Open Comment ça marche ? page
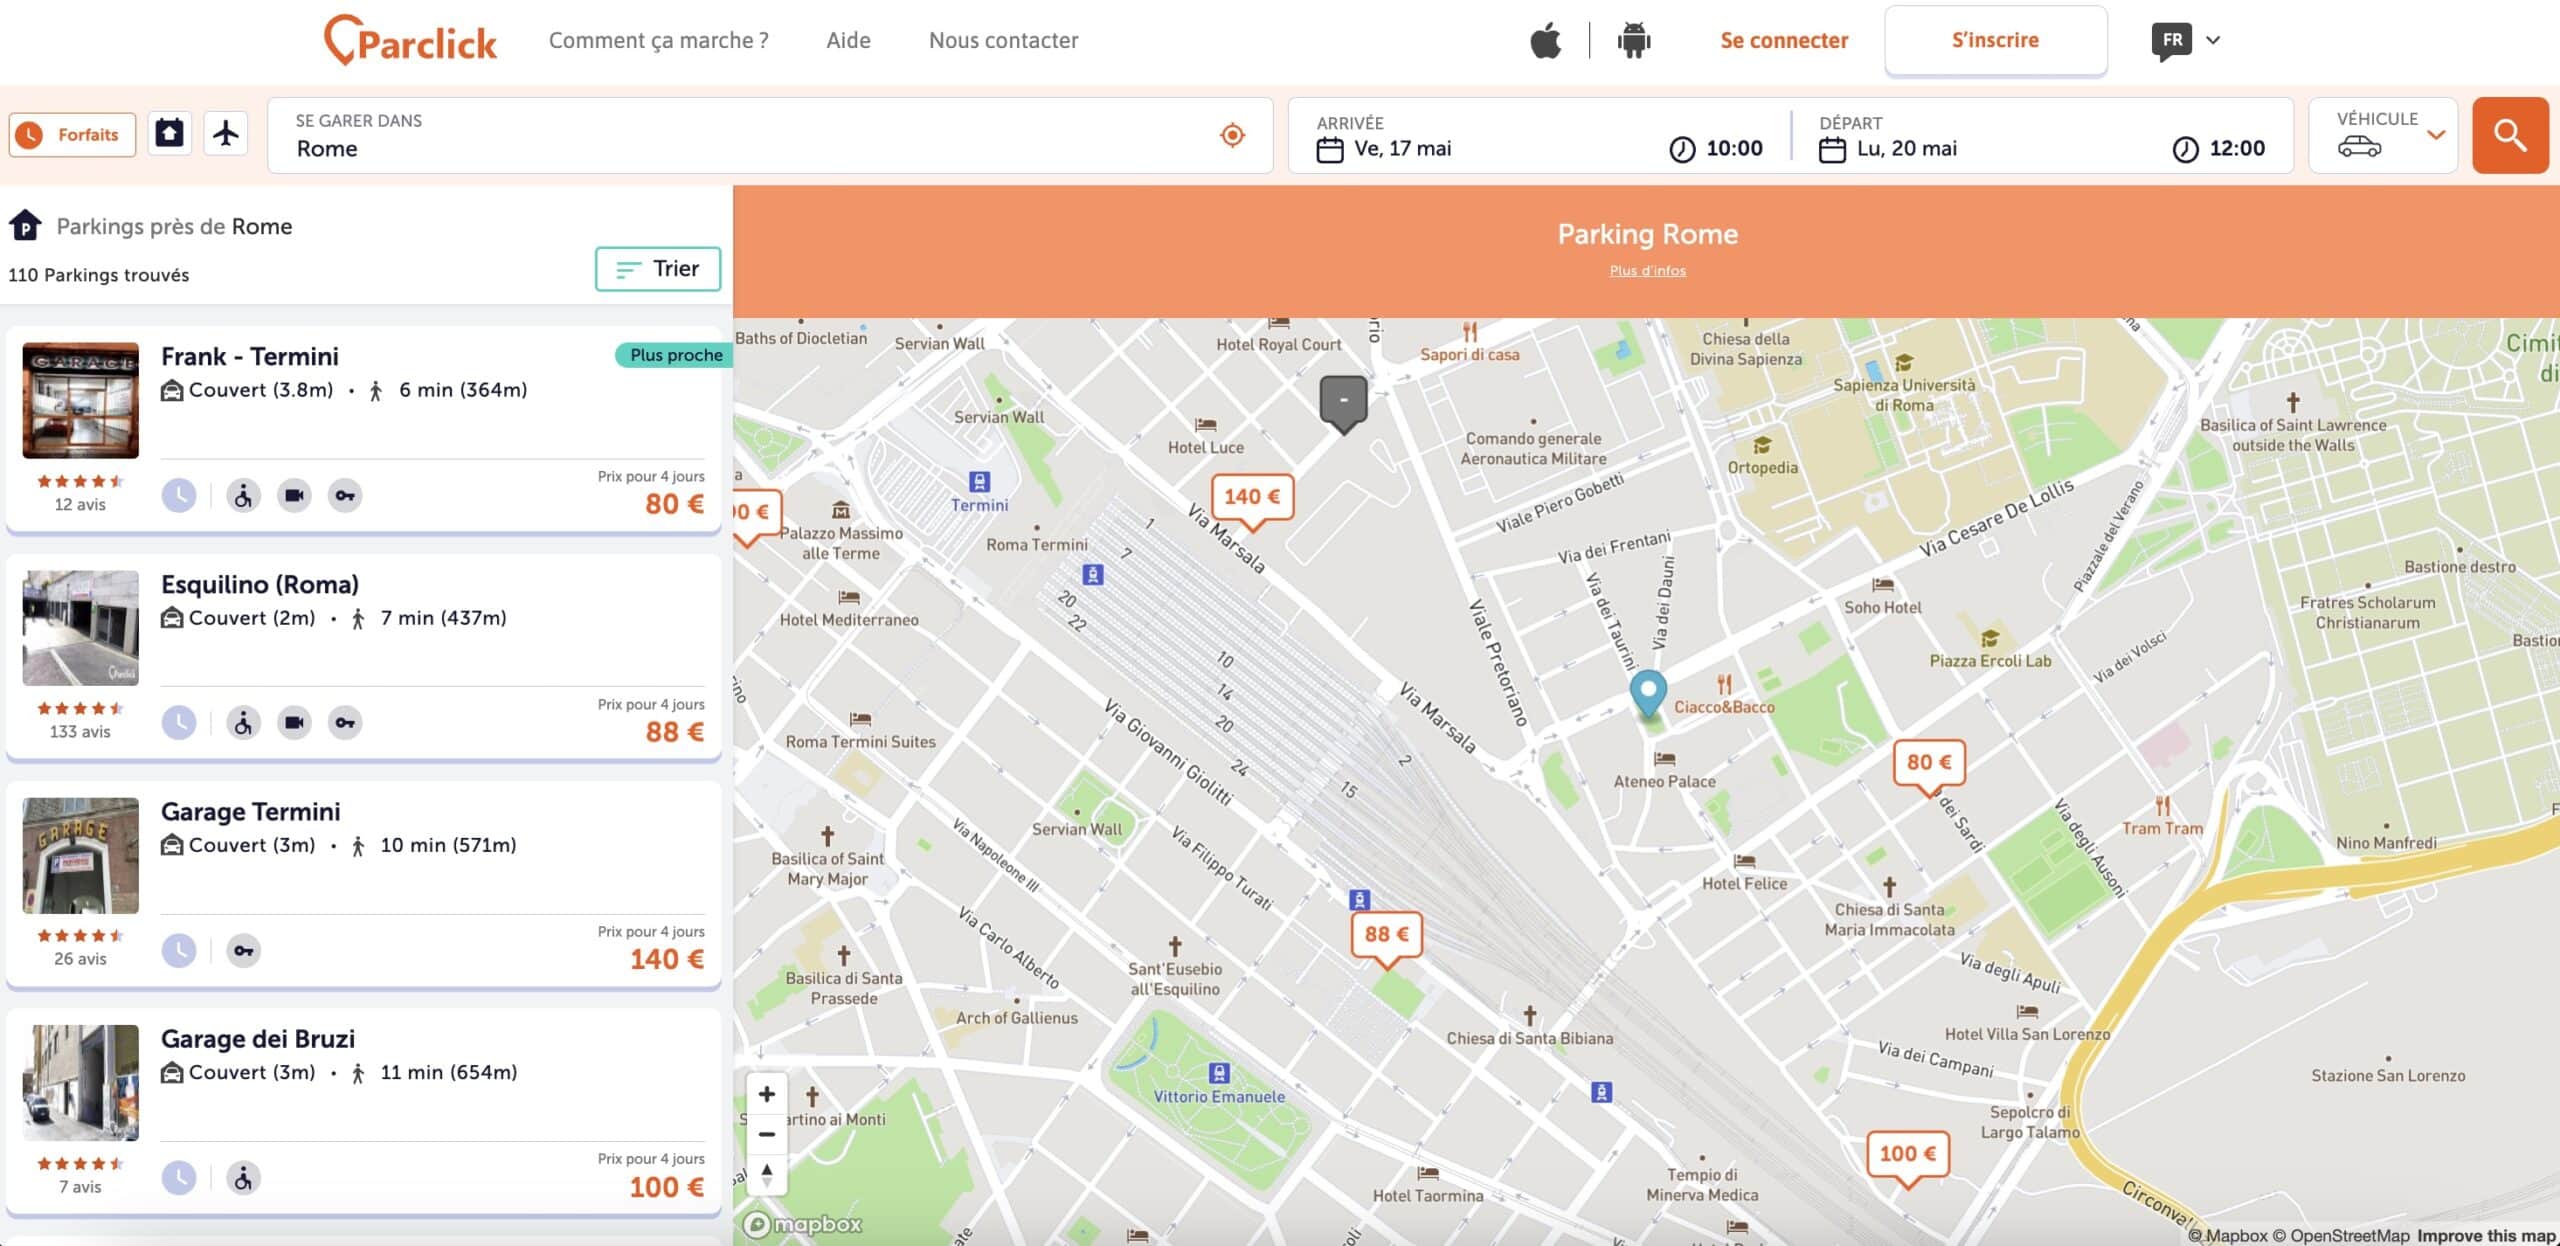The width and height of the screenshot is (2560, 1246). pyautogui.click(x=658, y=40)
